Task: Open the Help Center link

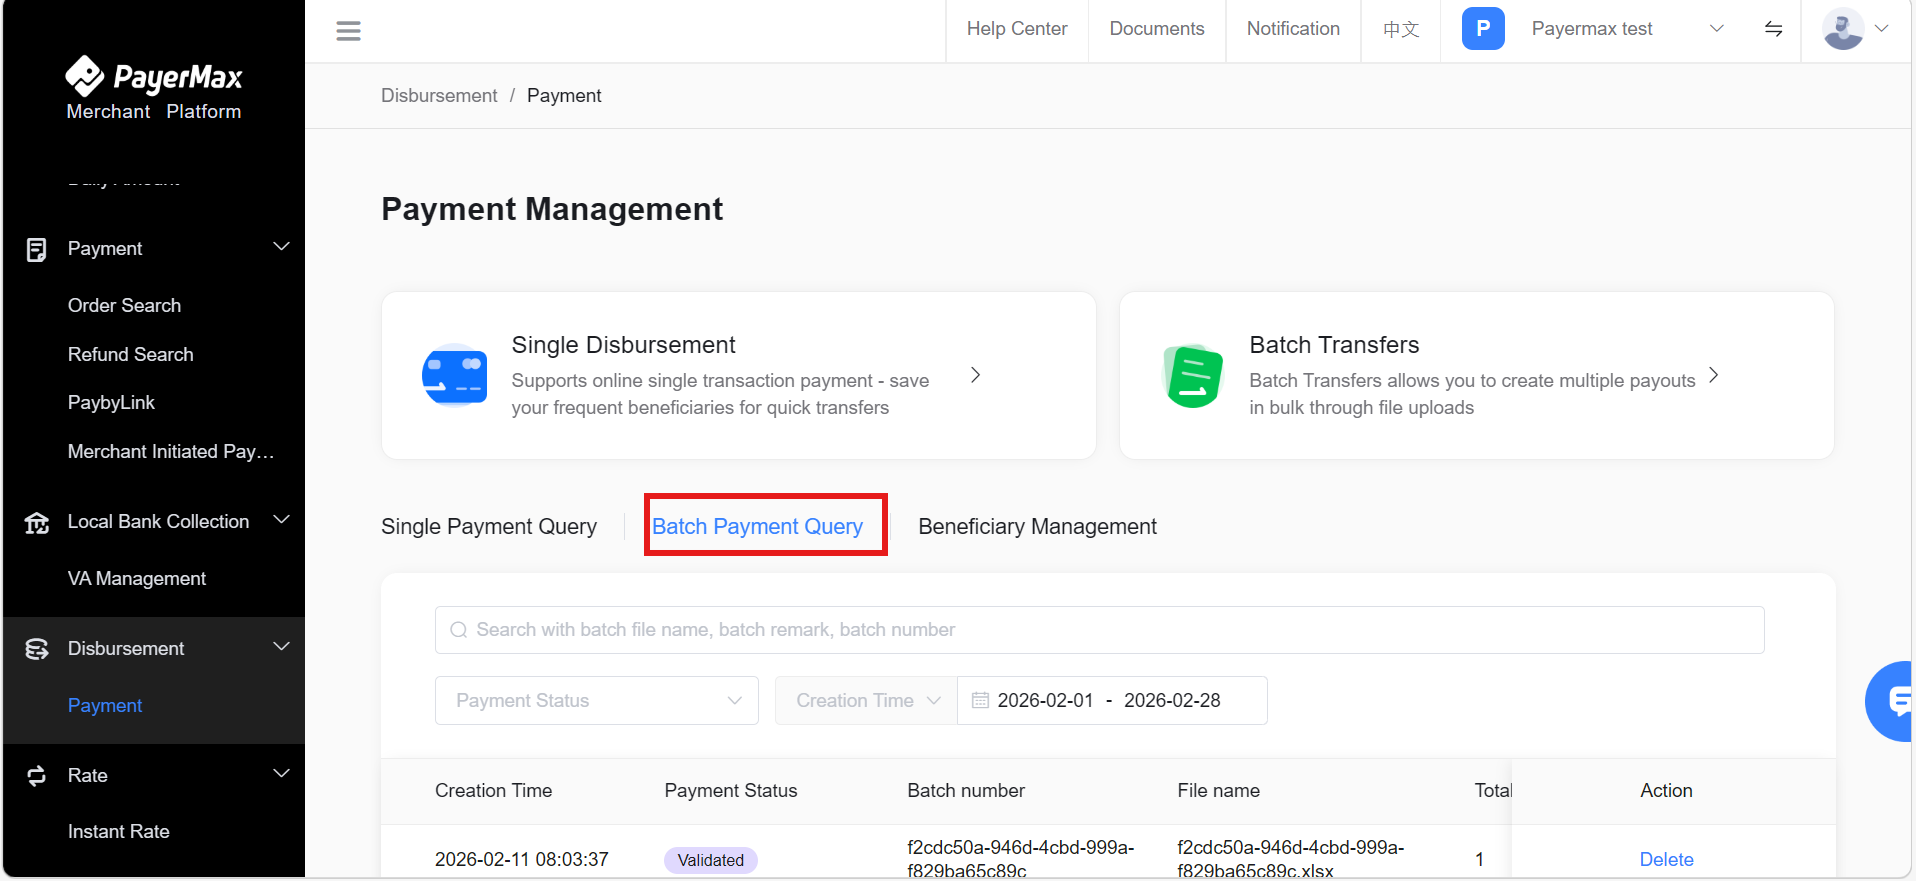Action: pyautogui.click(x=1017, y=29)
